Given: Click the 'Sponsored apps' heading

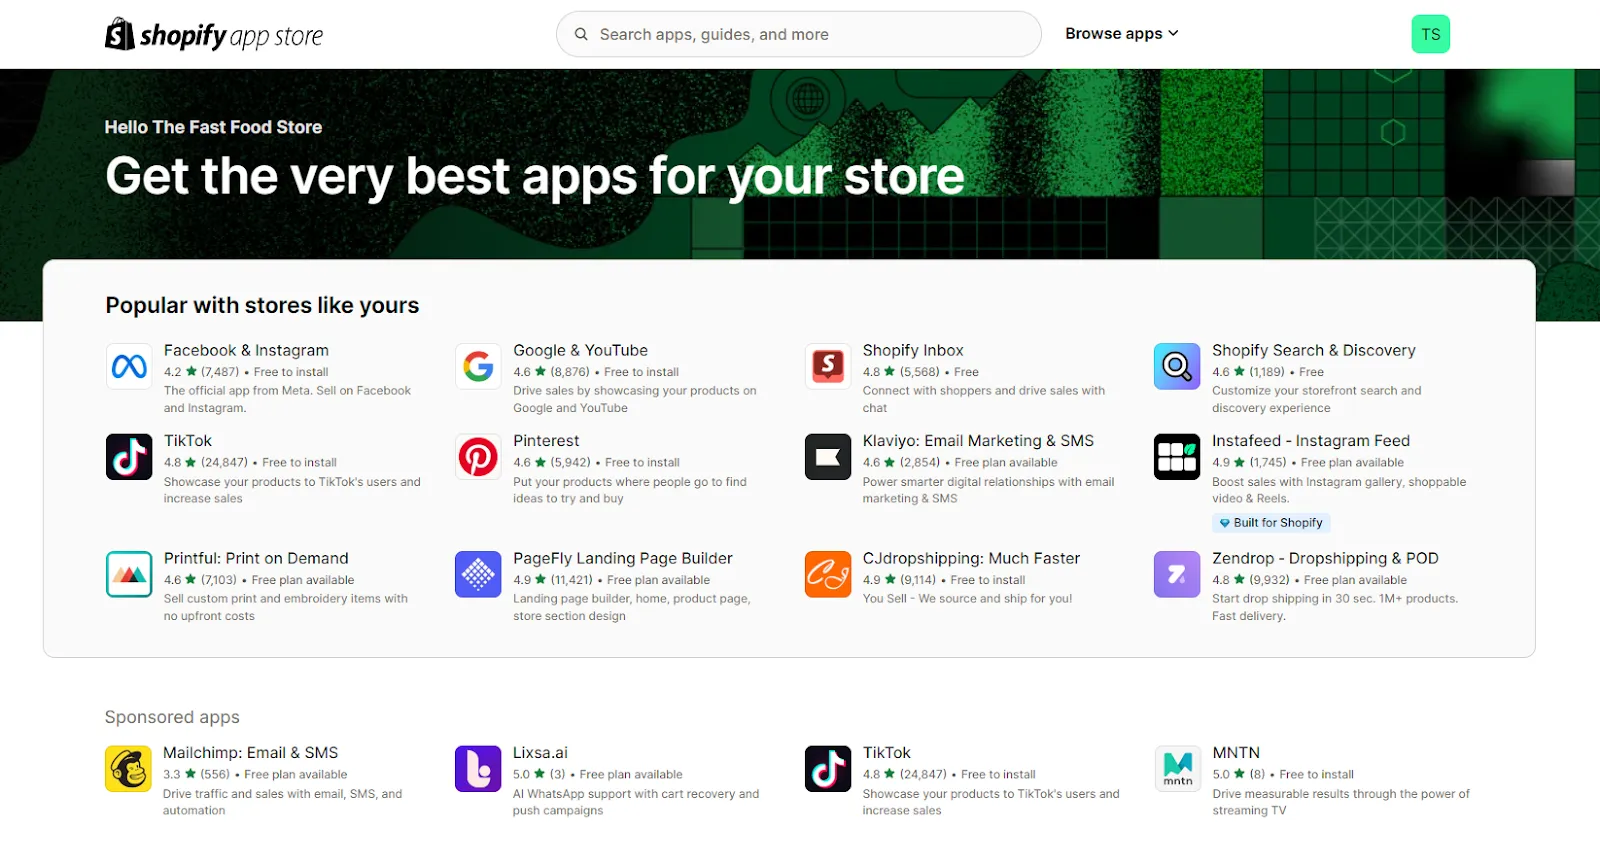Looking at the screenshot, I should point(172,718).
